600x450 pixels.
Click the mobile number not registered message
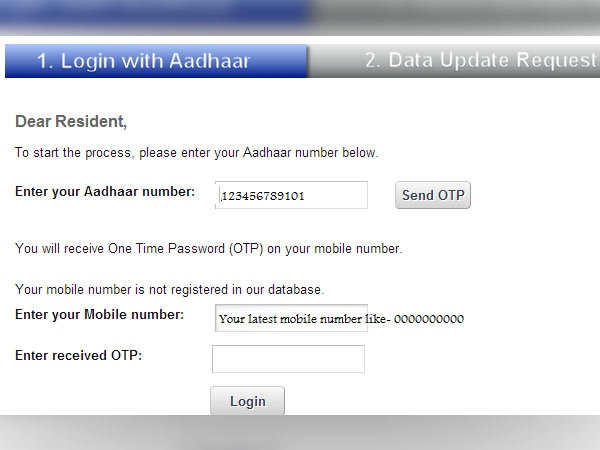169,290
